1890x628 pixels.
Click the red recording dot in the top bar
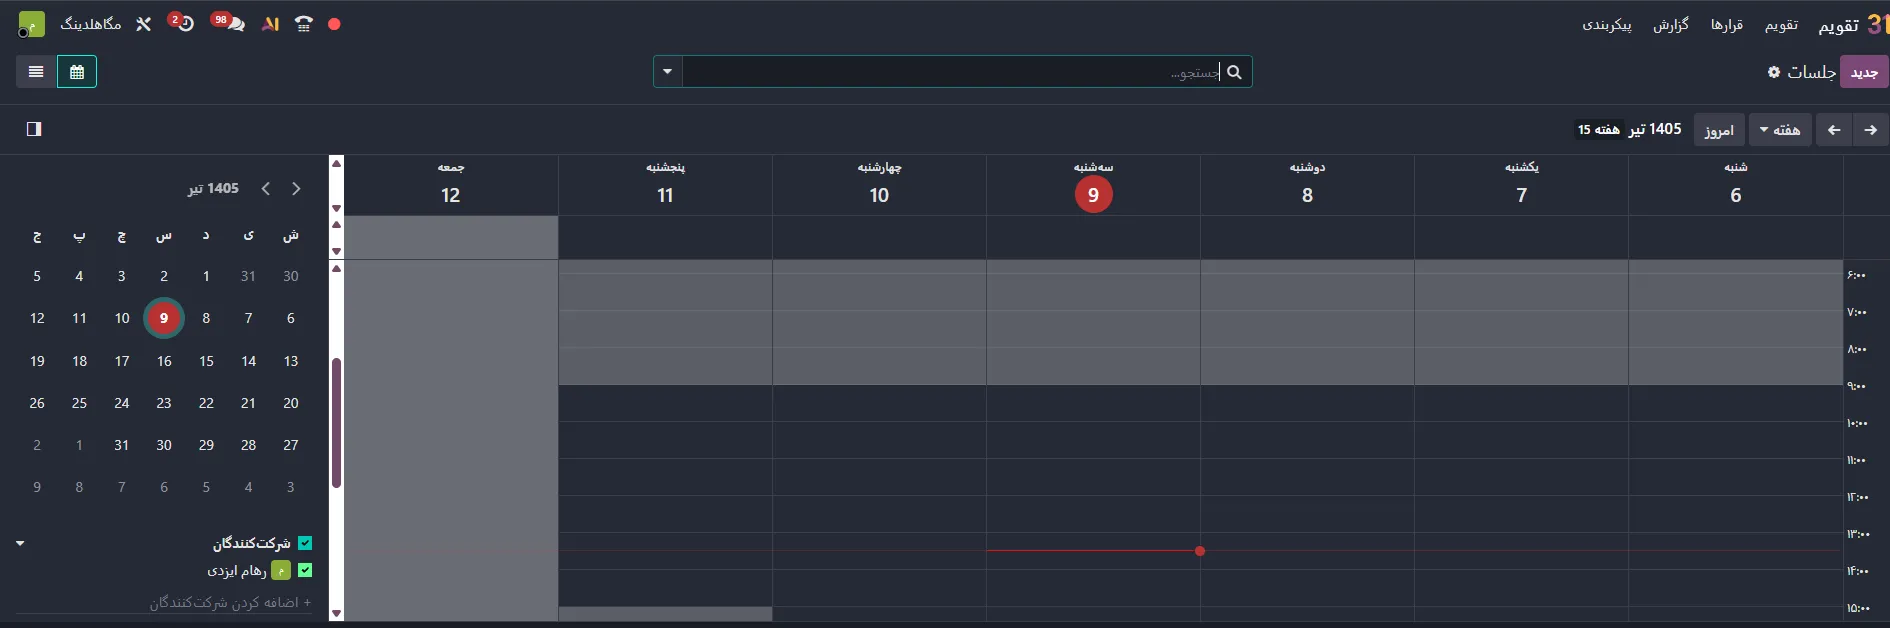coord(334,24)
